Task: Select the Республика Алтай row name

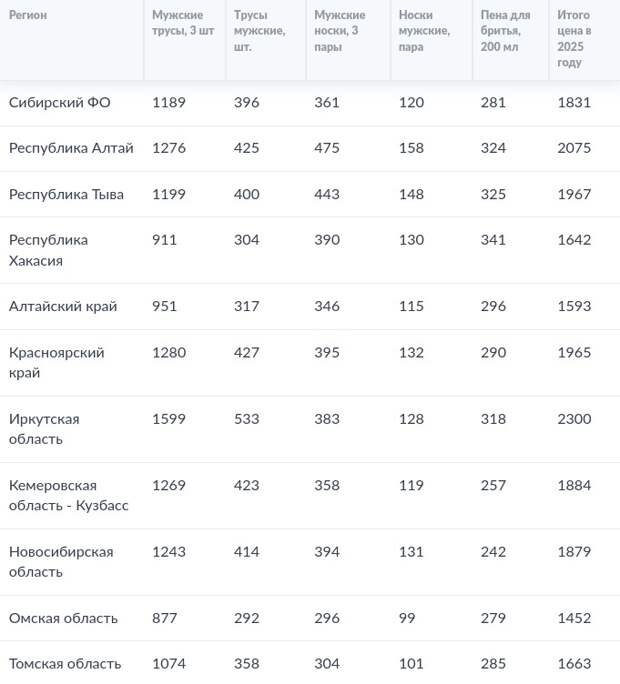Action: click(x=71, y=148)
